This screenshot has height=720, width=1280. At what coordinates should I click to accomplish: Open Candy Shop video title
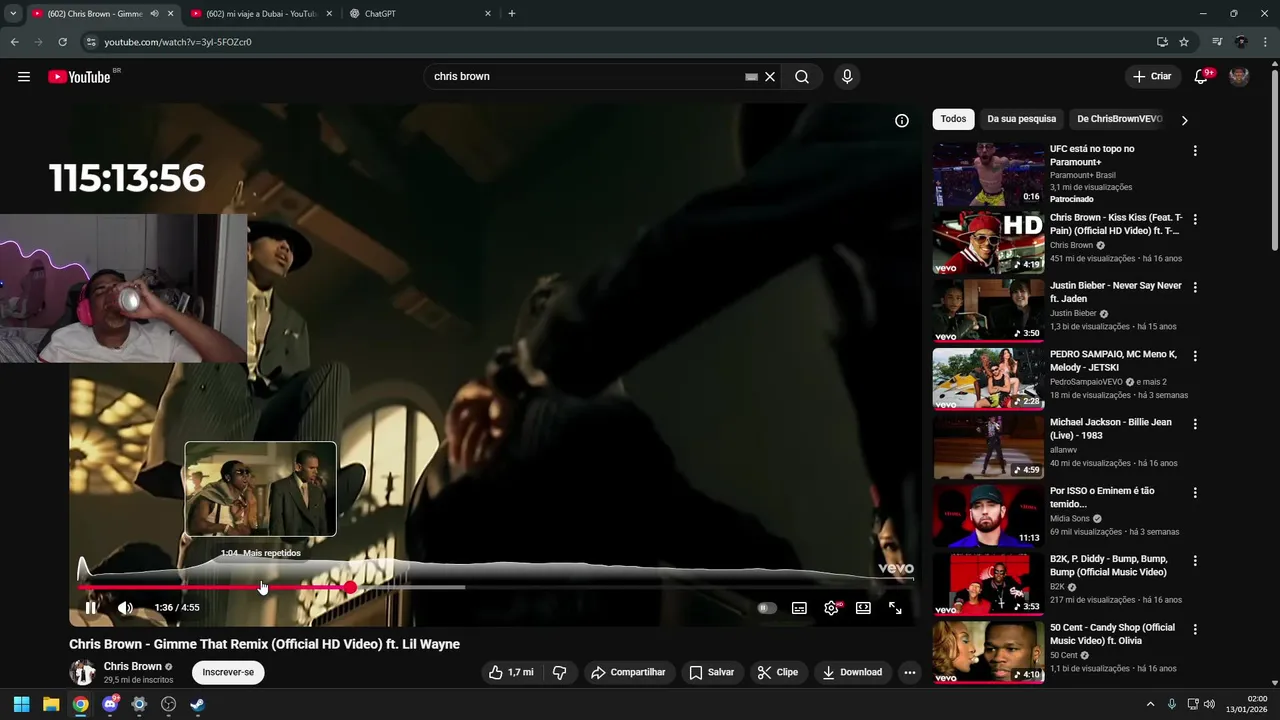click(x=1113, y=634)
